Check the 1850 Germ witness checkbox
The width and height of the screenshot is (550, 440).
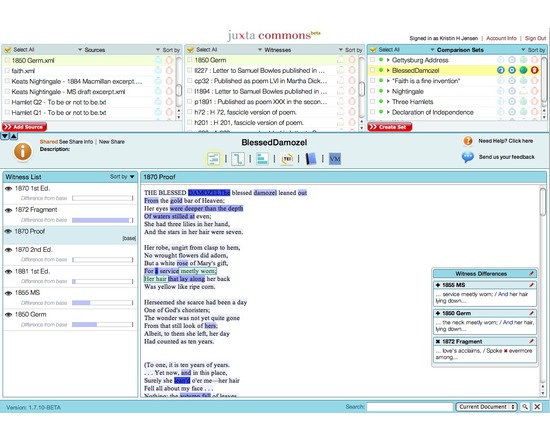190,60
